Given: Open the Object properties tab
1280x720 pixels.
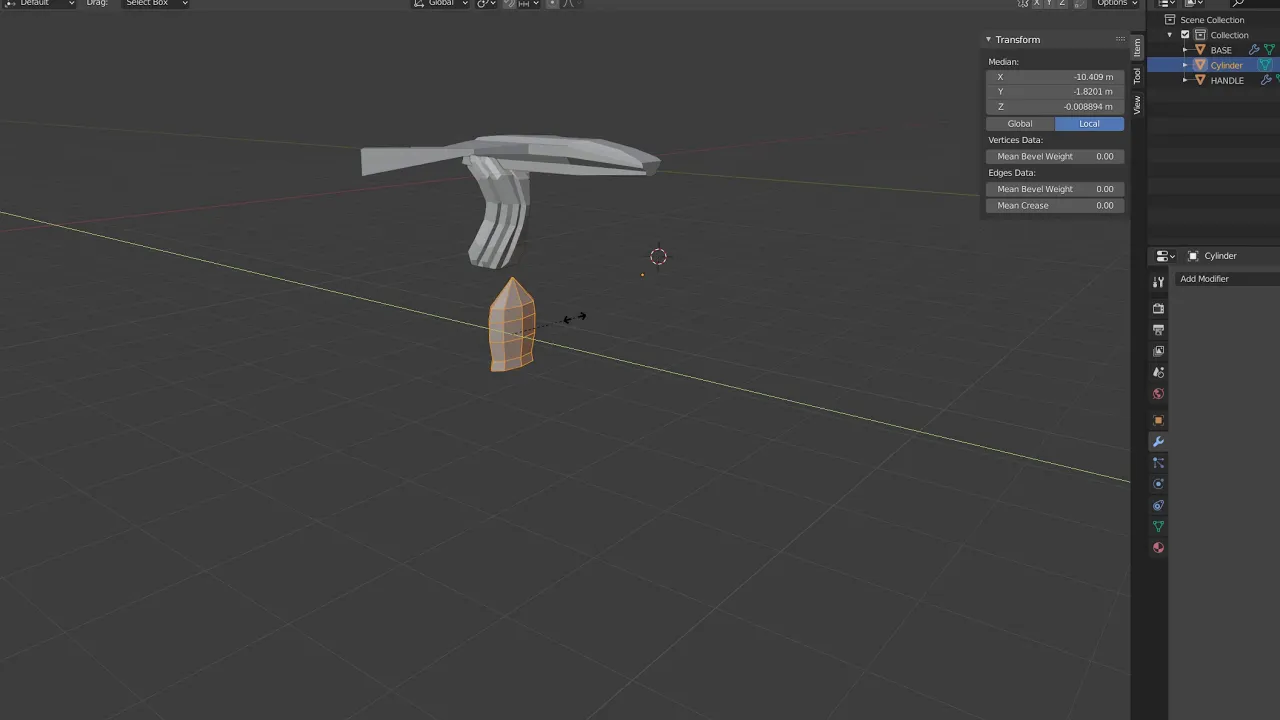Looking at the screenshot, I should coord(1159,420).
